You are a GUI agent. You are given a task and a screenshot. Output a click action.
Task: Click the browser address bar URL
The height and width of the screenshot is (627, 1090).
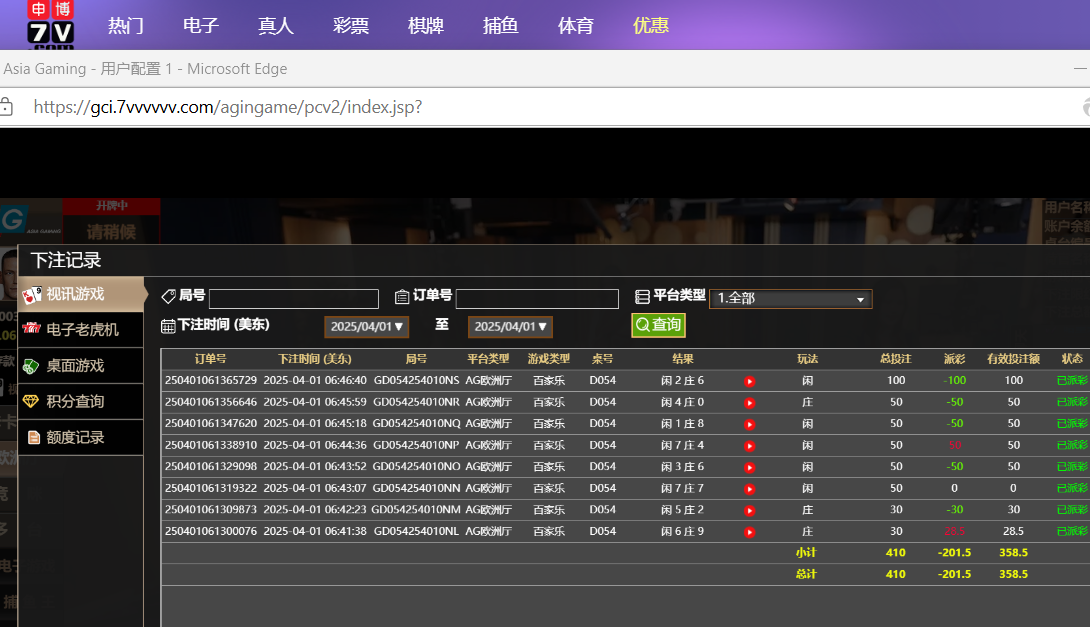[x=228, y=107]
